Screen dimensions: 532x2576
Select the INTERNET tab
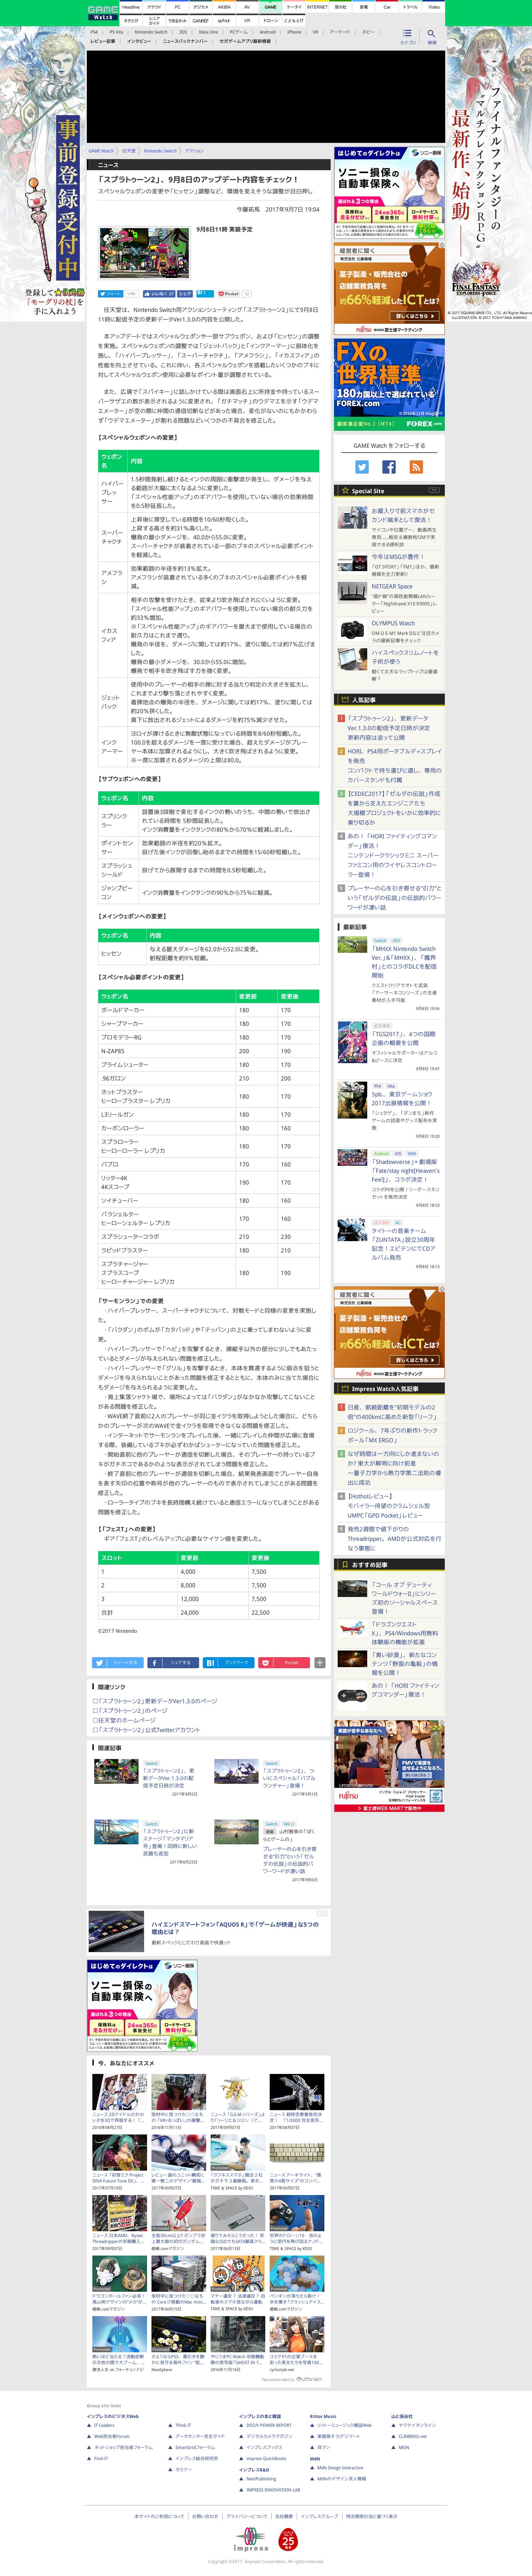click(317, 7)
